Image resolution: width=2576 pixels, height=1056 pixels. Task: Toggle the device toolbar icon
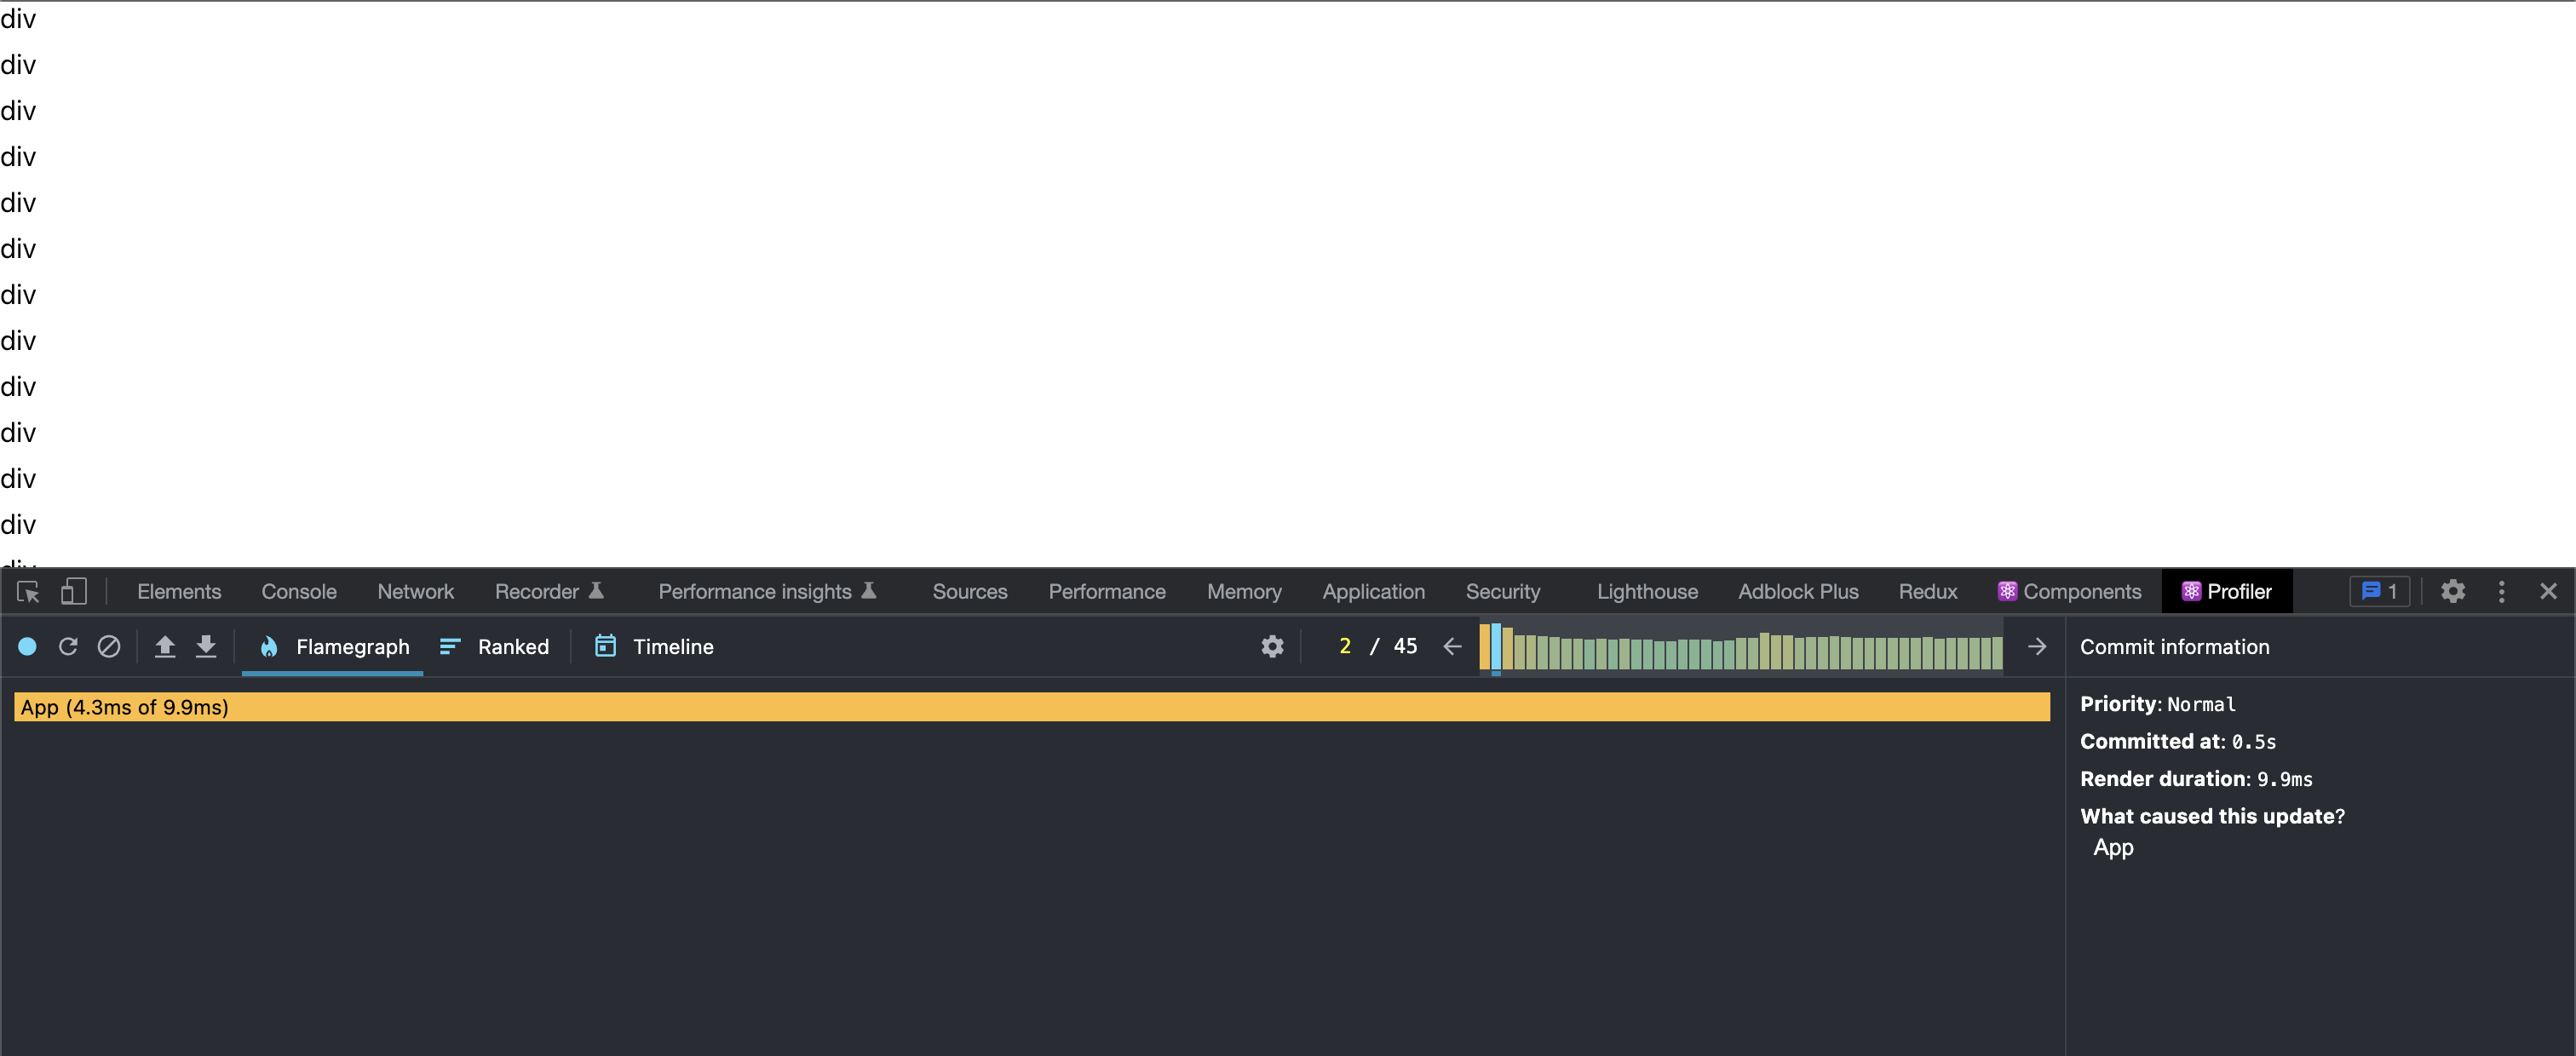click(73, 592)
